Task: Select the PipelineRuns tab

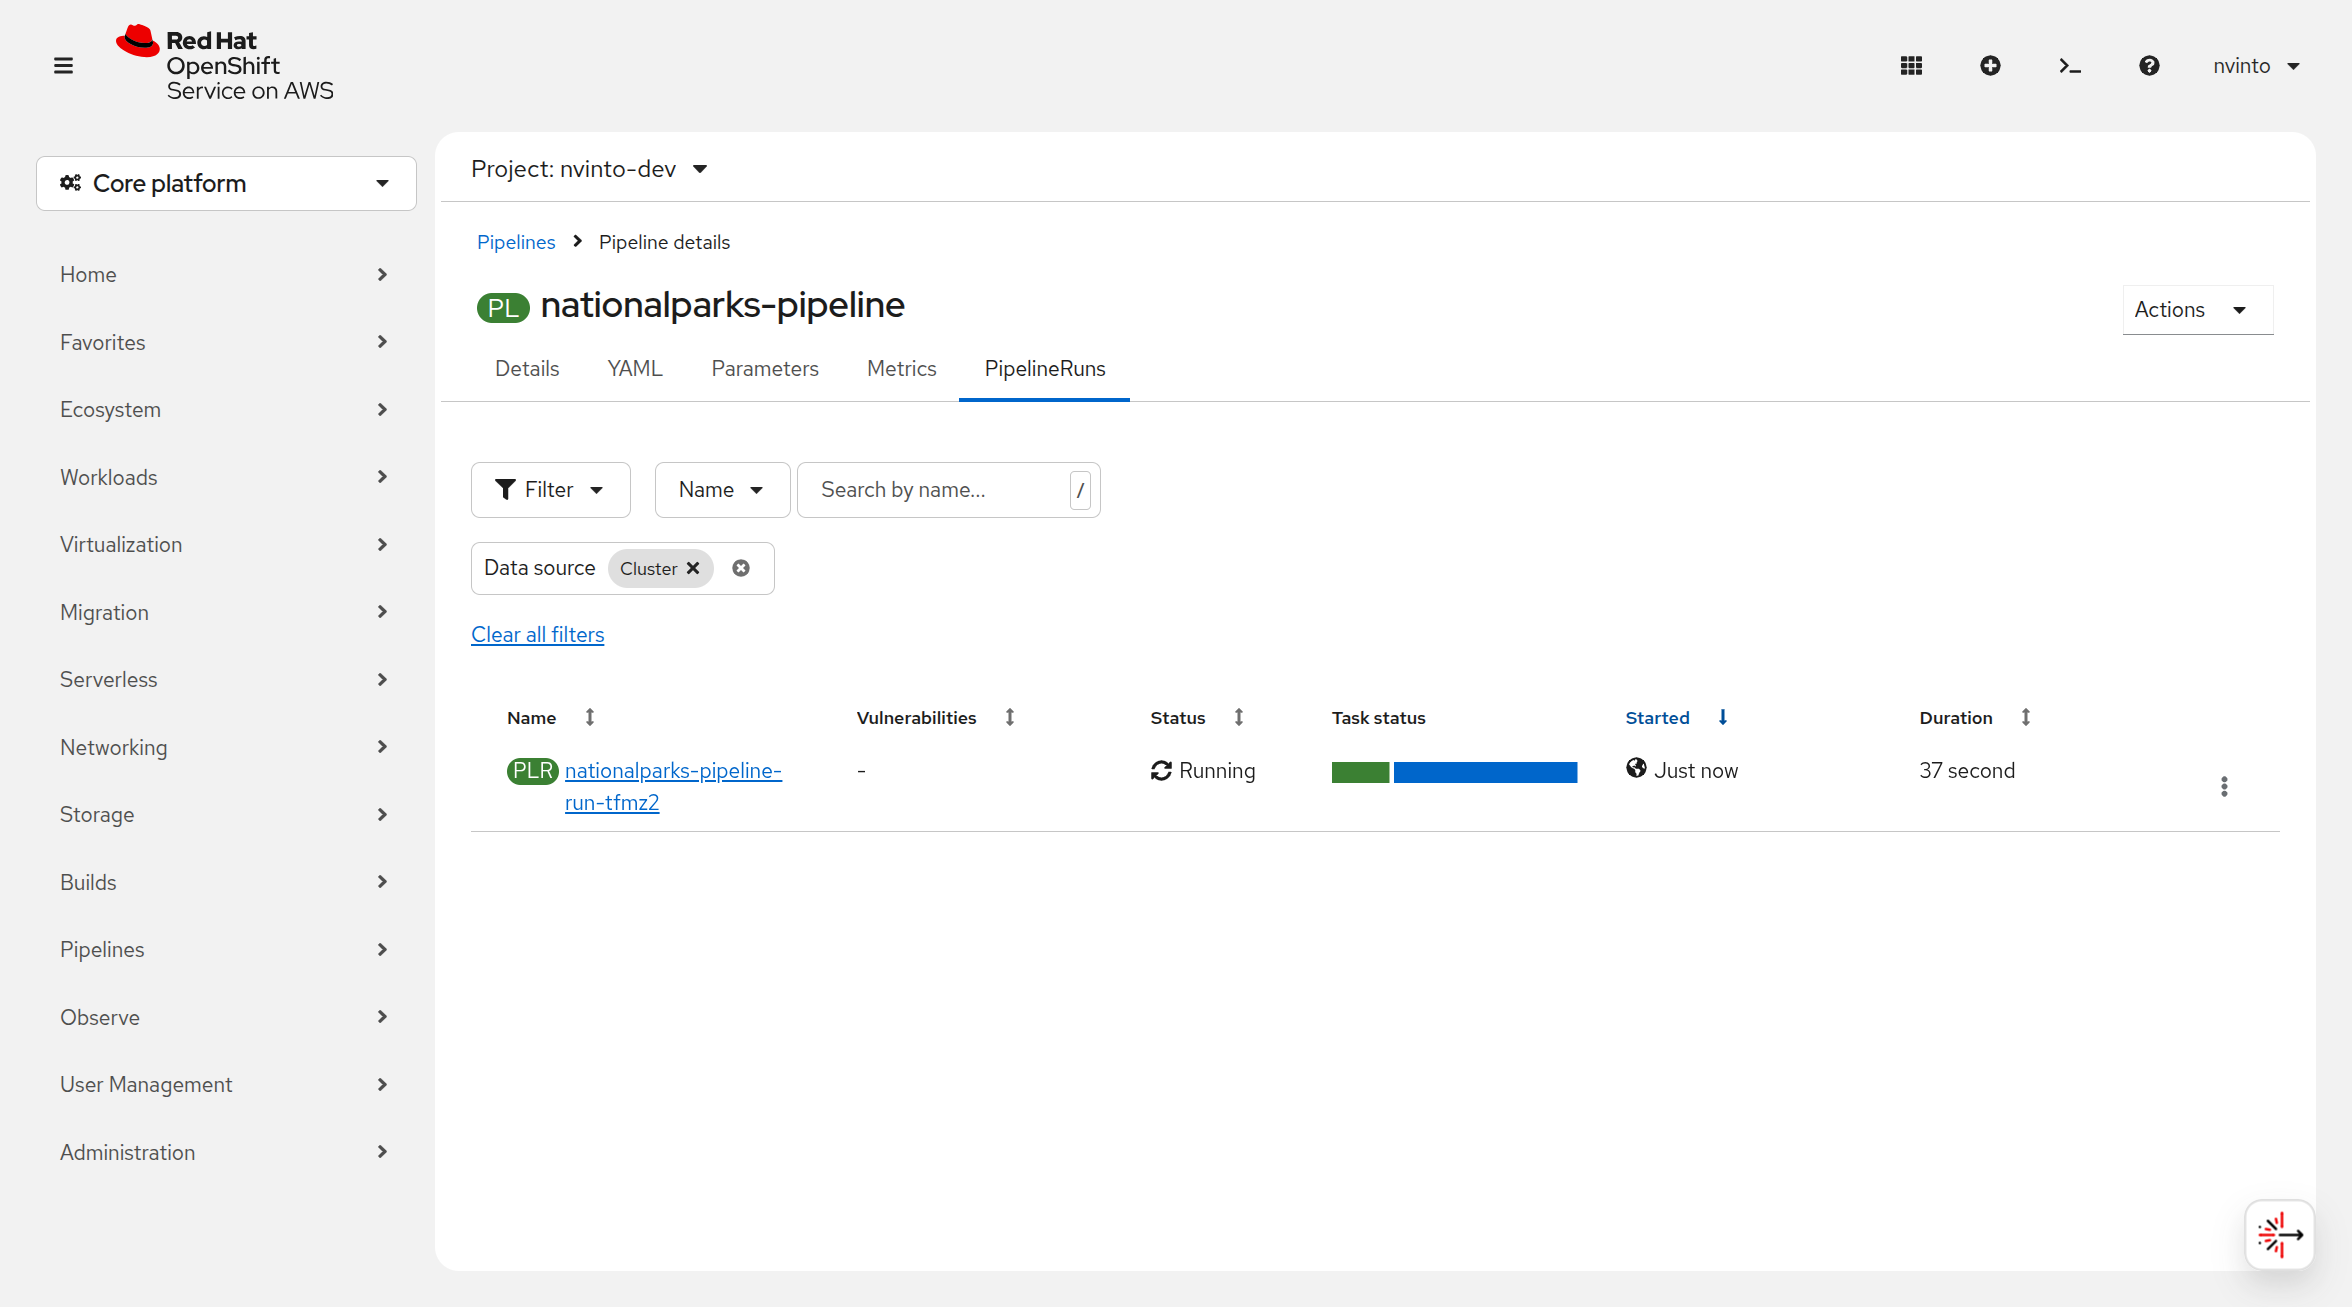Action: click(x=1045, y=368)
